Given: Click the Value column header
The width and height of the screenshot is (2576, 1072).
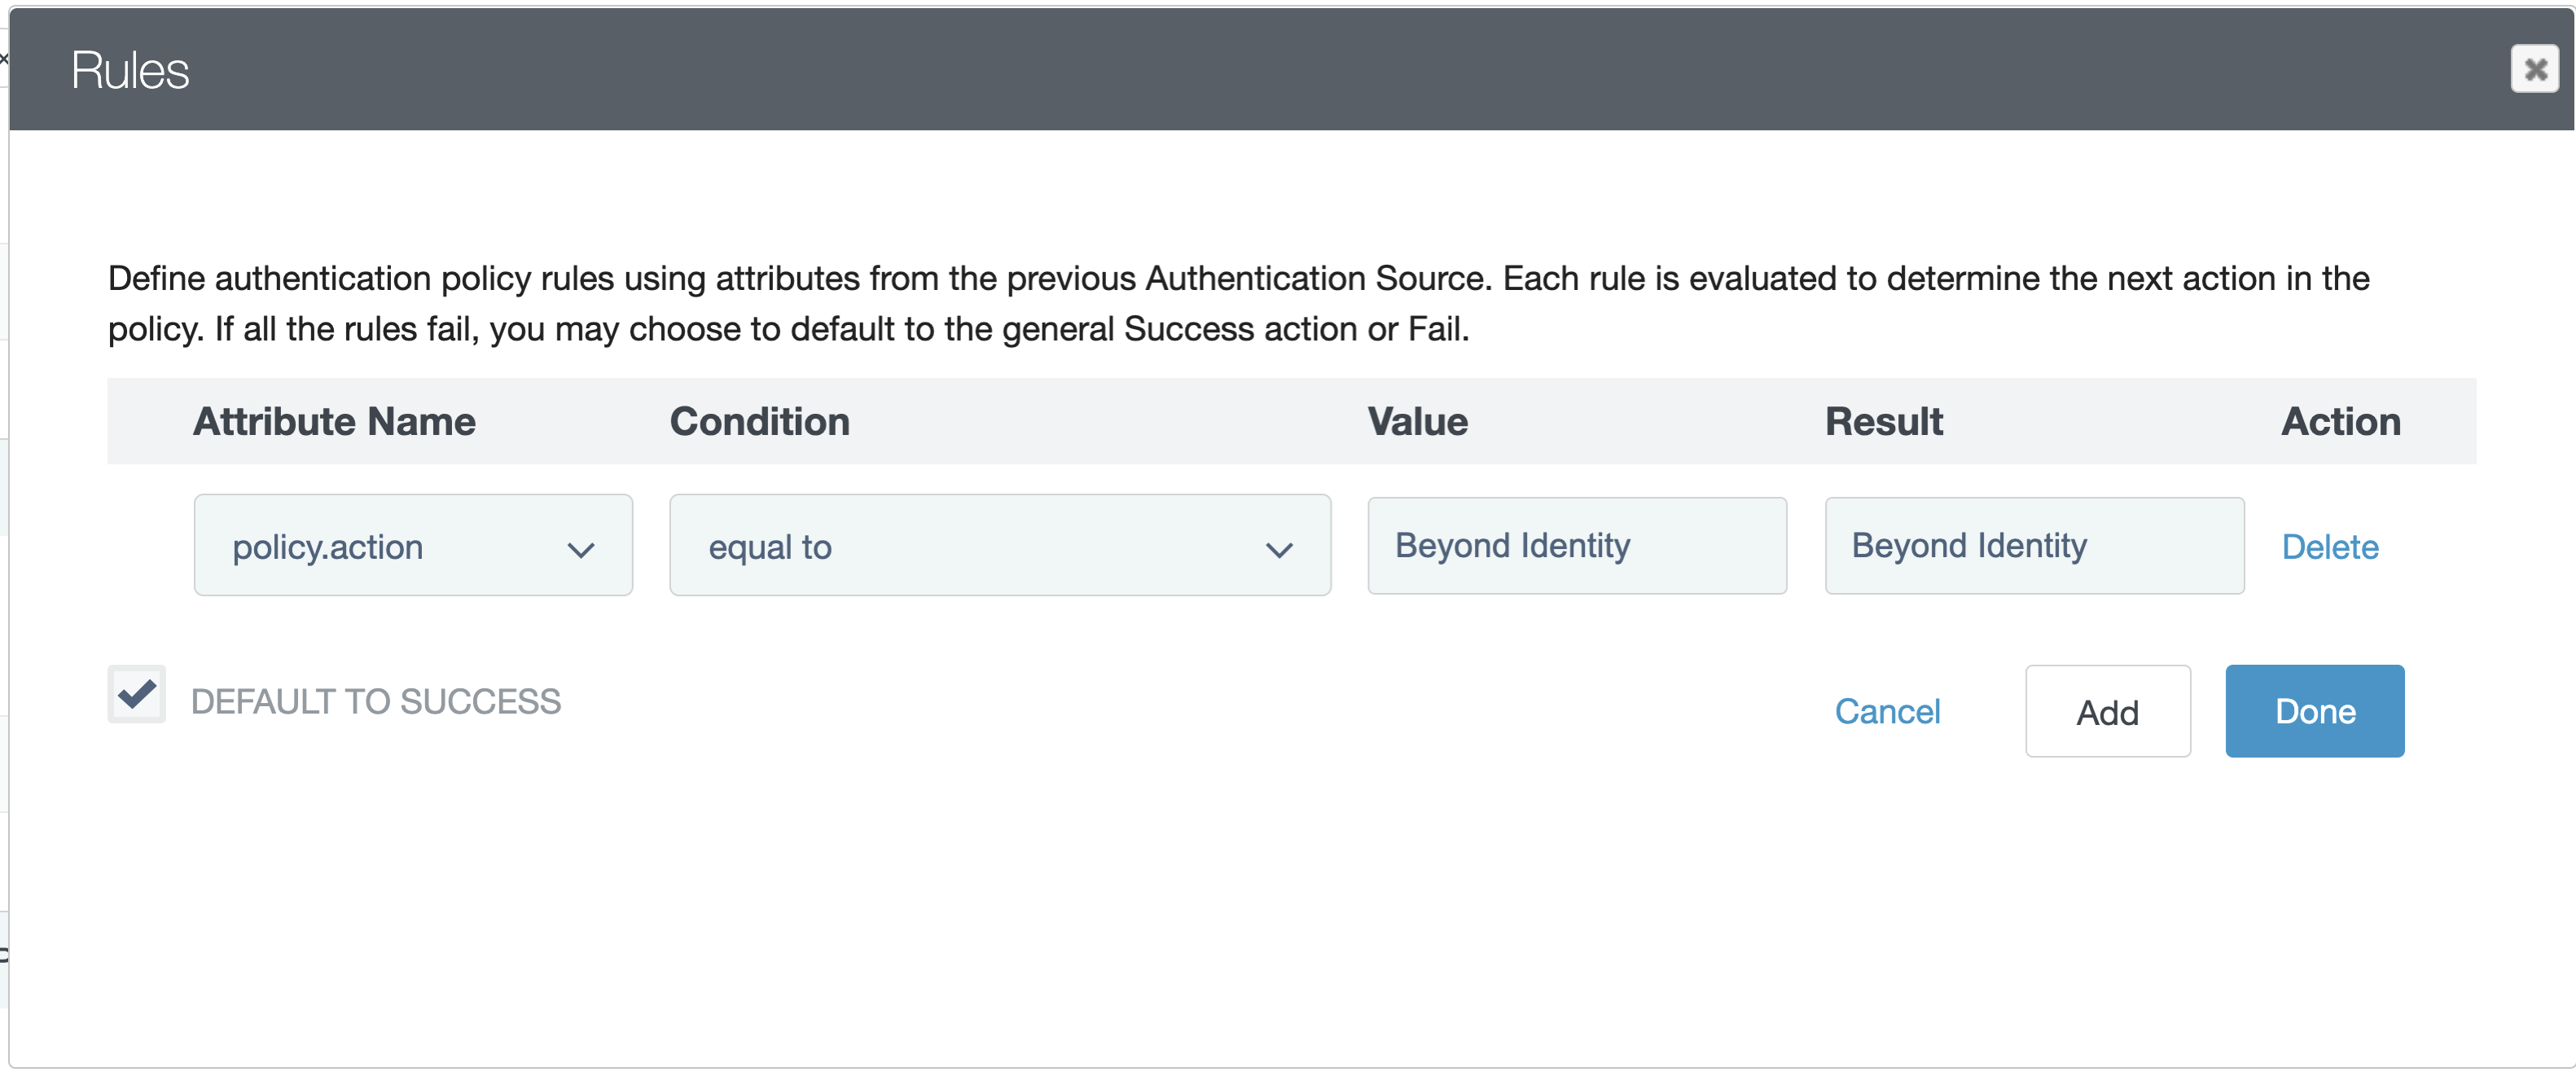Looking at the screenshot, I should pos(1417,421).
